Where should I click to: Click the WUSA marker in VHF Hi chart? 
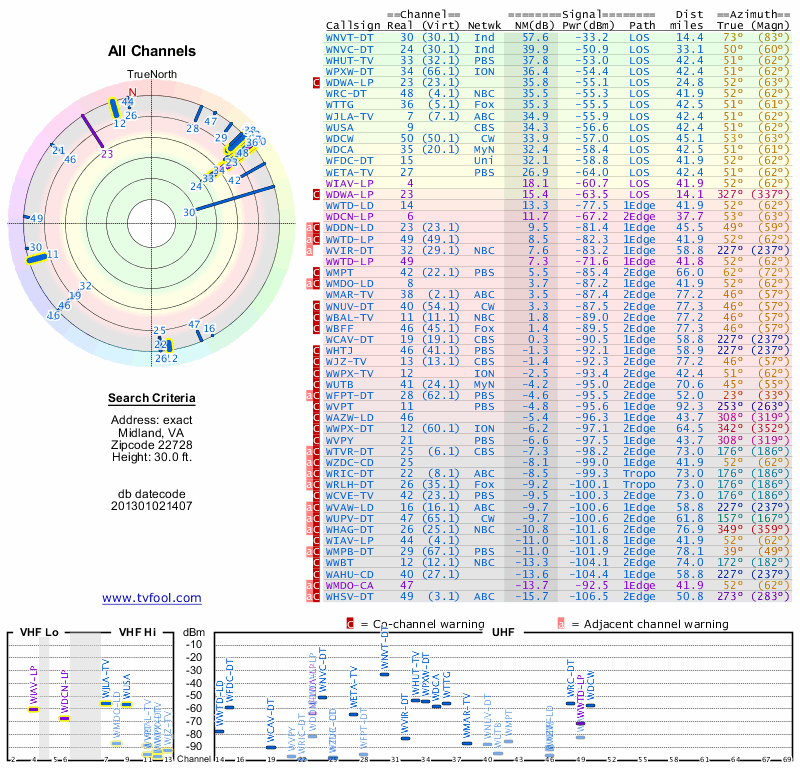[127, 705]
